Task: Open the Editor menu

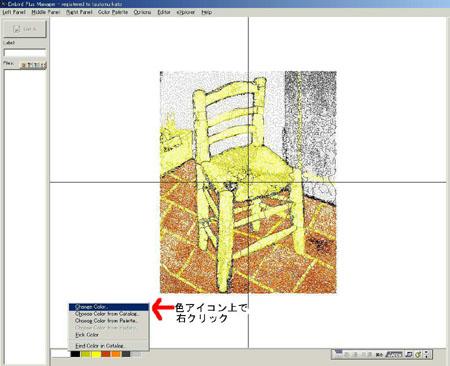Action: [x=164, y=12]
